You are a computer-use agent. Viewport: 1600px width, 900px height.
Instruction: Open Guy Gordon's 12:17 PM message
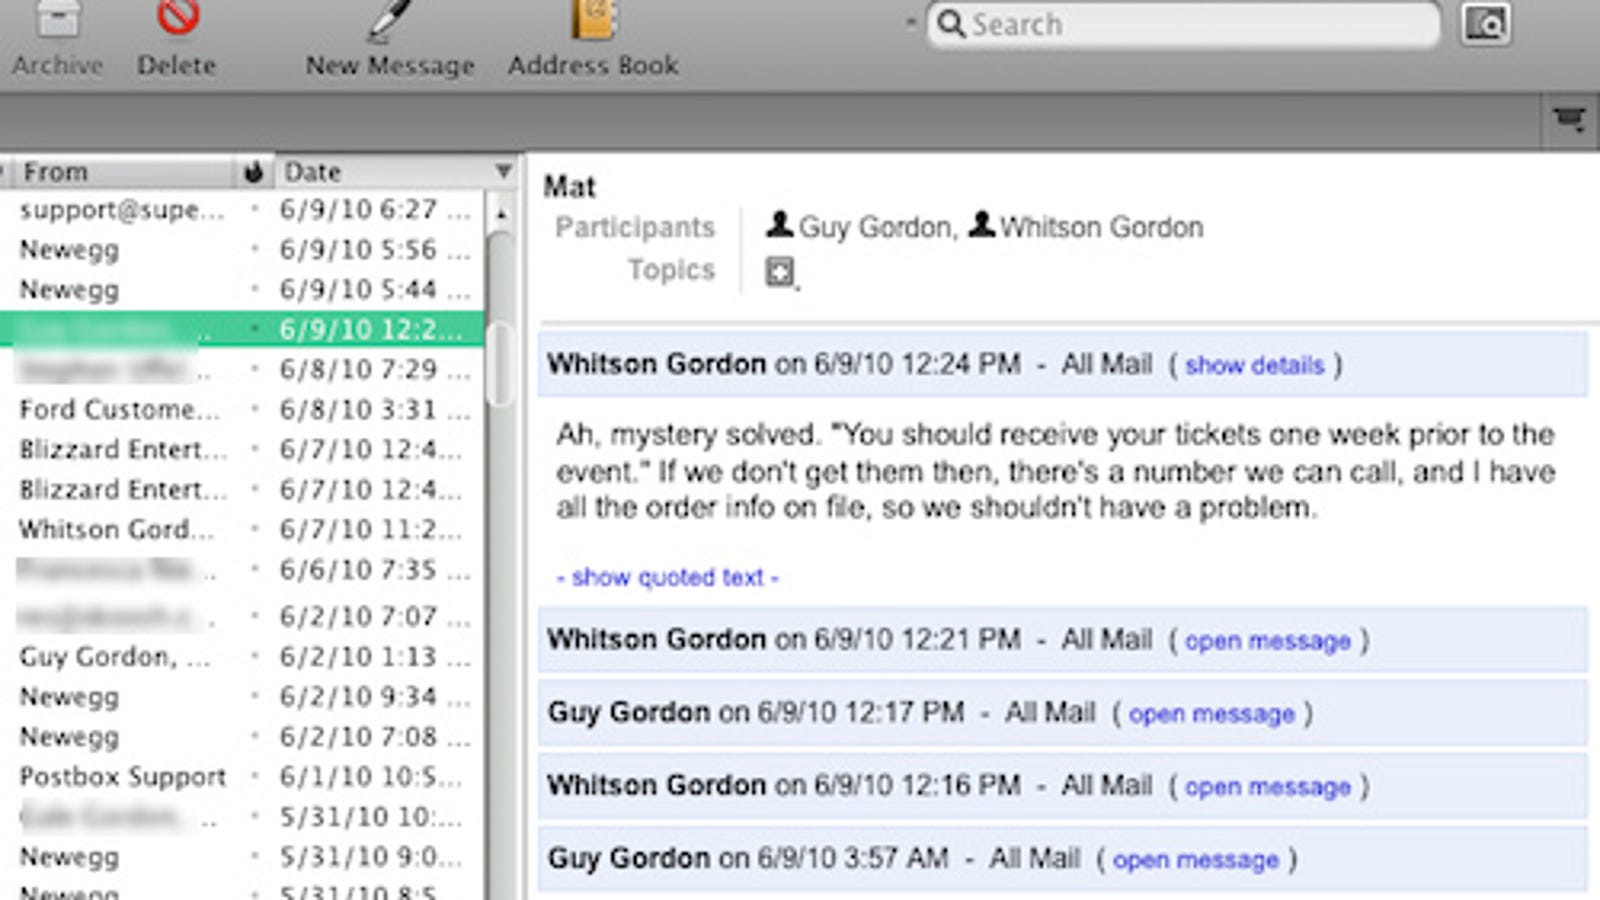pyautogui.click(x=1211, y=714)
